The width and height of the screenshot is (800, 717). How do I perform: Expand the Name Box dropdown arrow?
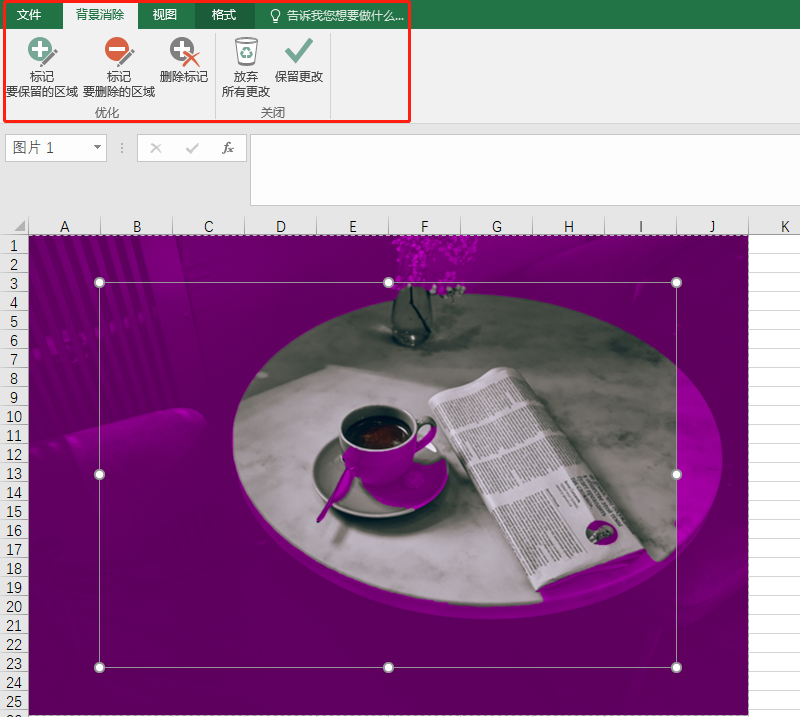(x=97, y=147)
